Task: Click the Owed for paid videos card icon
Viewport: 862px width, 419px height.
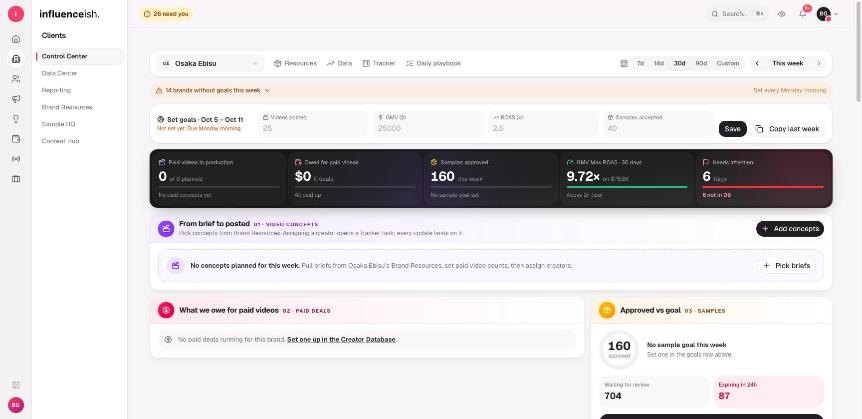Action: pos(298,162)
